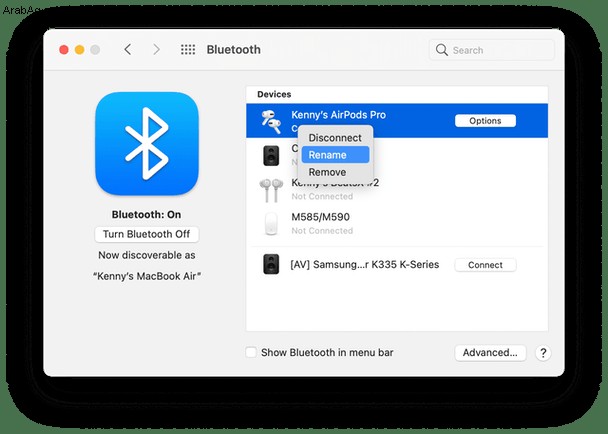Click the magnifying glass search icon
The width and height of the screenshot is (608, 434).
(x=442, y=50)
